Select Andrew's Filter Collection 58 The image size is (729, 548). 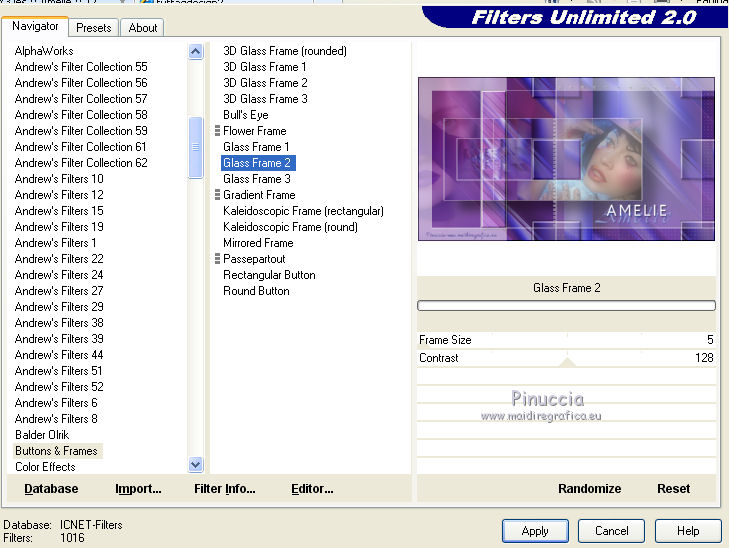pos(81,115)
